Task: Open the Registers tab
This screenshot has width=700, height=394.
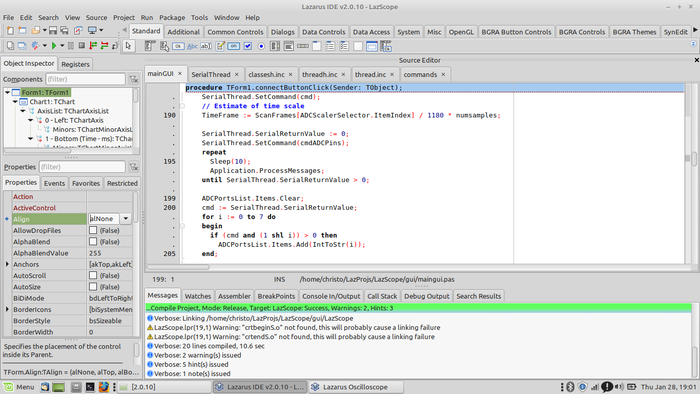Action: click(75, 64)
